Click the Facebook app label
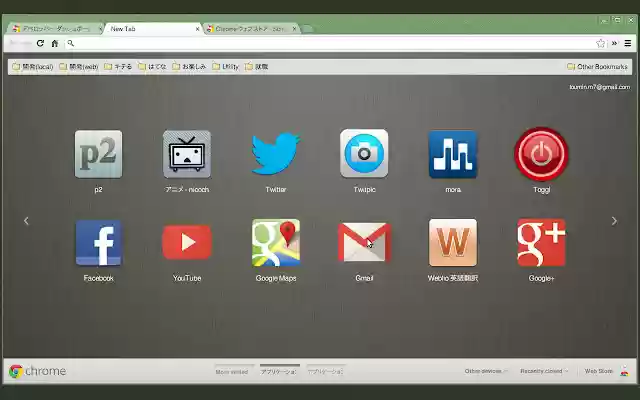Screen dimensions: 640x400 (98, 278)
